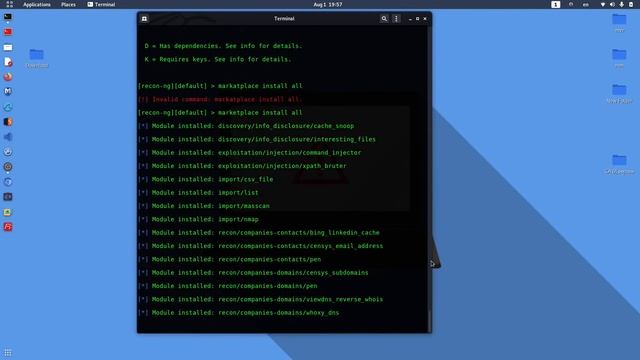Click the 'viewdns_reverse_whois' module line
The image size is (640, 360).
click(260, 299)
